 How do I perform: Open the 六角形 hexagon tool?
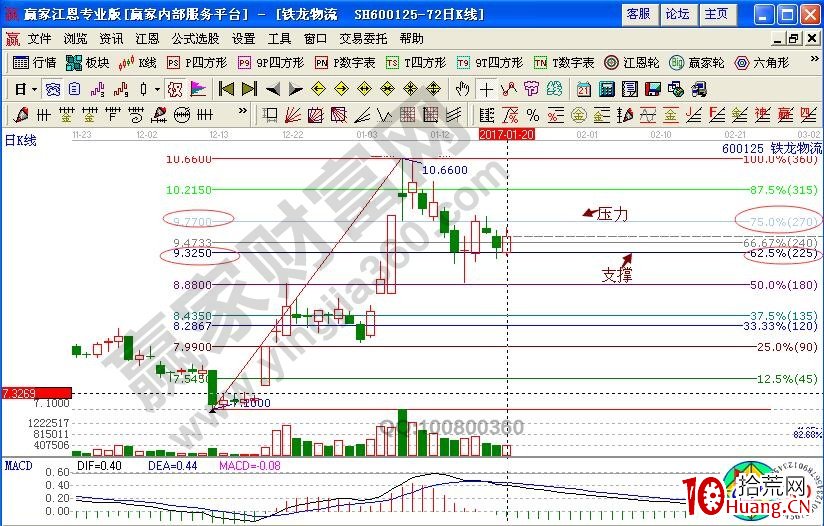762,63
